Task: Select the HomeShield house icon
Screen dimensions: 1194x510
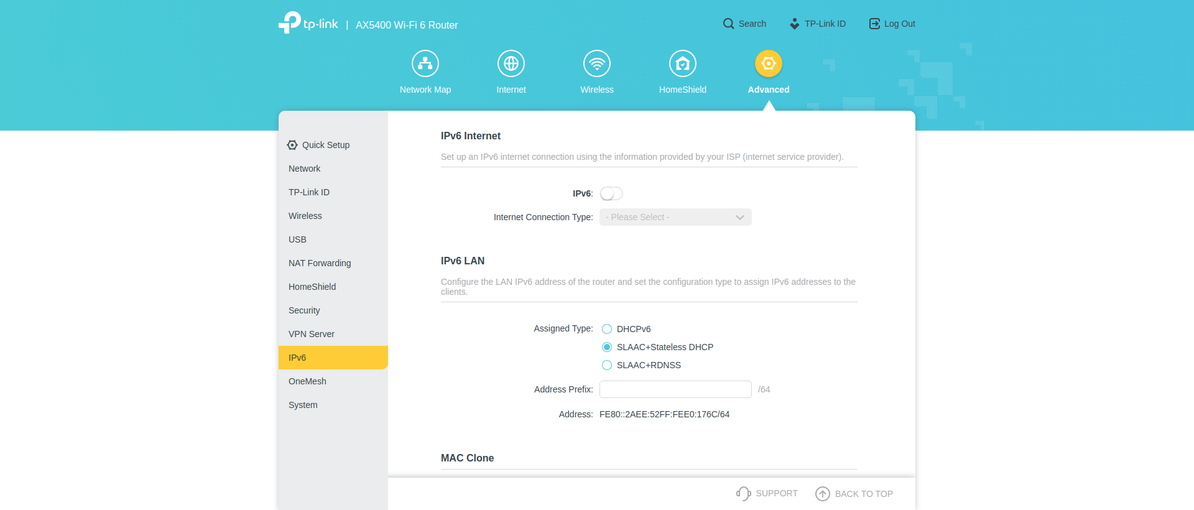Action: click(683, 64)
